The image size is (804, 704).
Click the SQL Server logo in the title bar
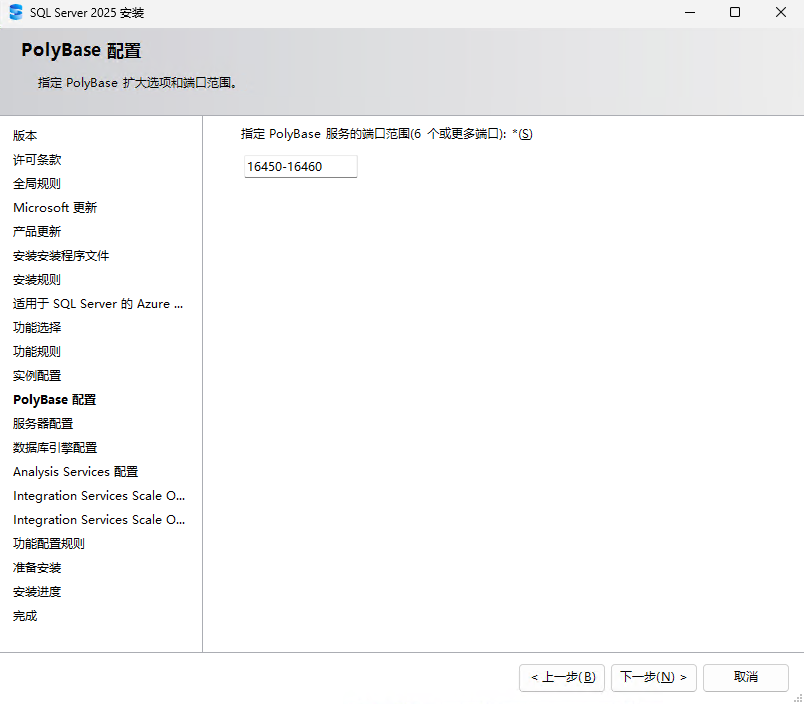(x=15, y=12)
